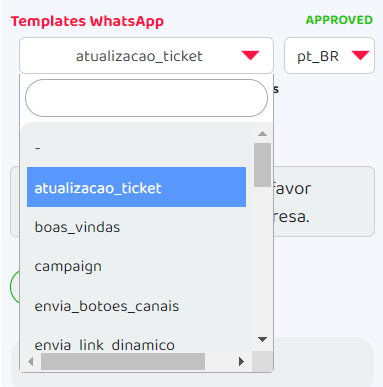The height and width of the screenshot is (387, 383).
Task: Click the green APPROVED status label
Action: [x=339, y=20]
